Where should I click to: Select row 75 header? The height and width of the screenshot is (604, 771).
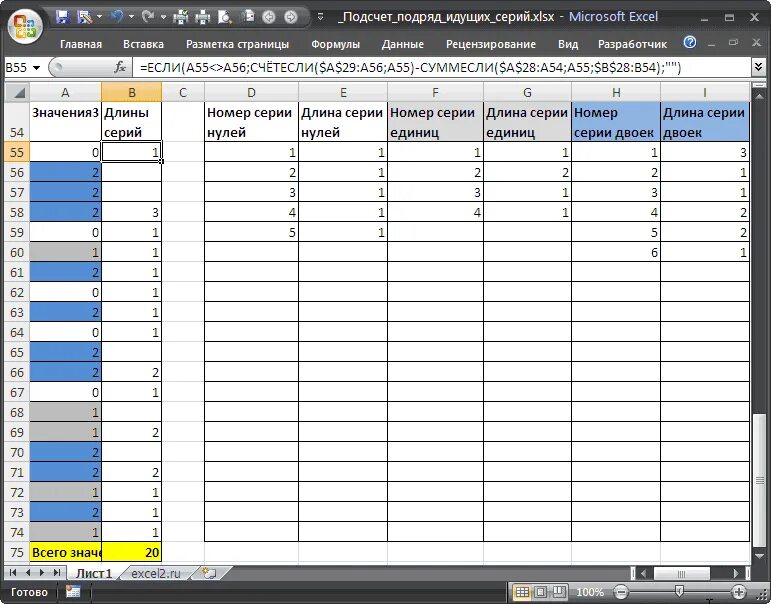click(17, 552)
